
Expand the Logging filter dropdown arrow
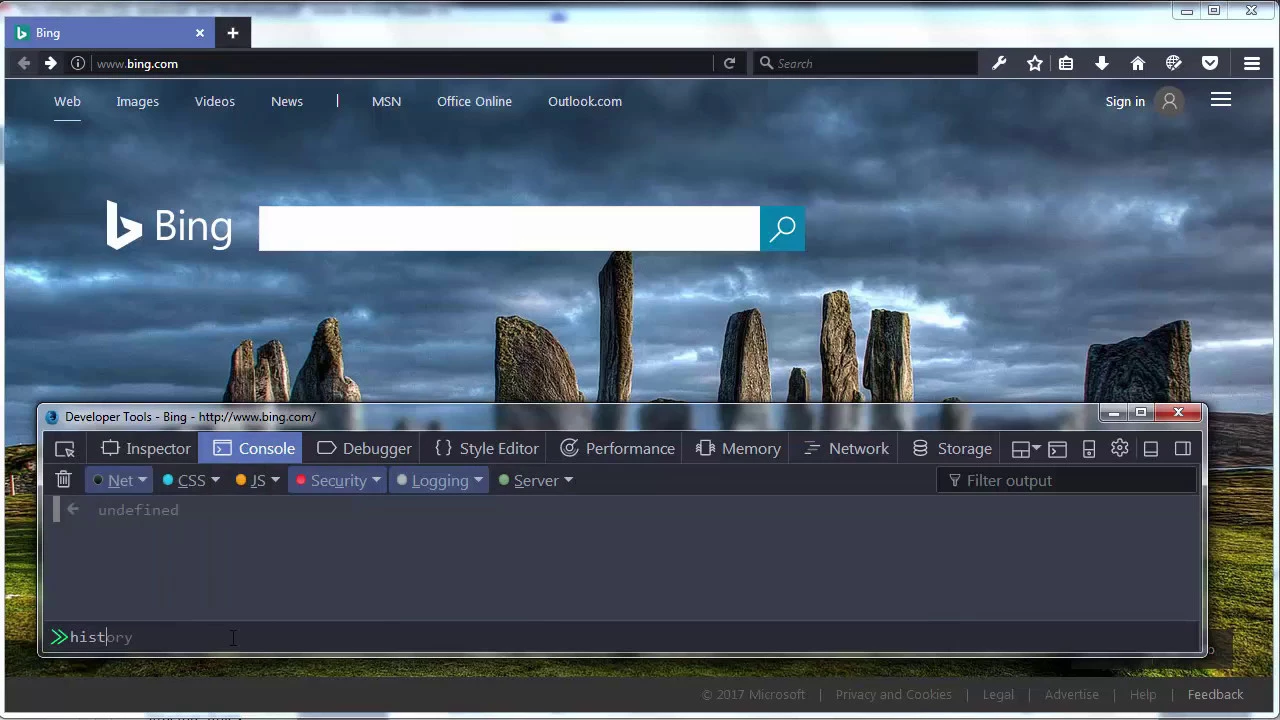478,481
